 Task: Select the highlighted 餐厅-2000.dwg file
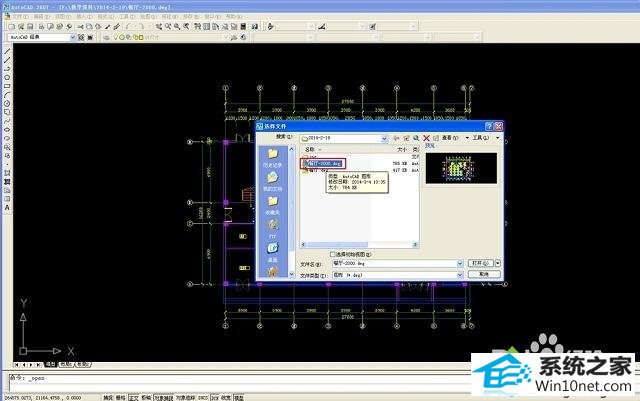tap(324, 163)
